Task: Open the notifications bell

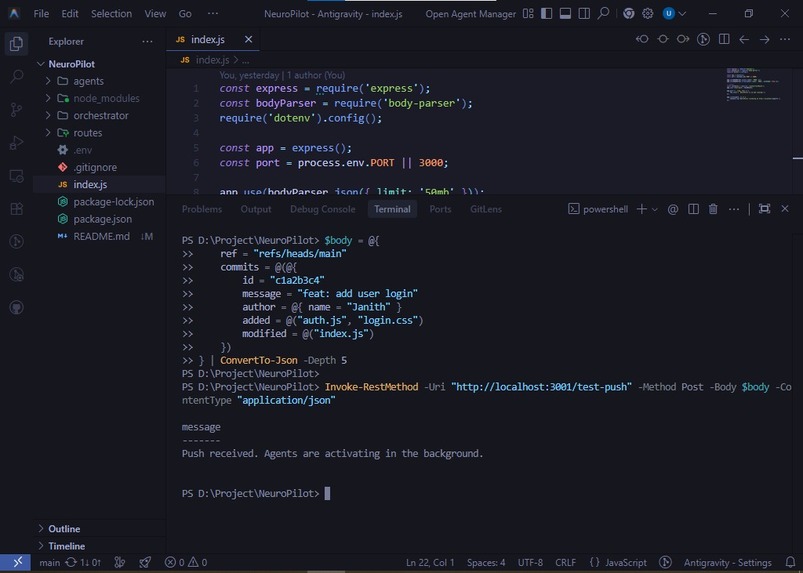Action: point(790,562)
